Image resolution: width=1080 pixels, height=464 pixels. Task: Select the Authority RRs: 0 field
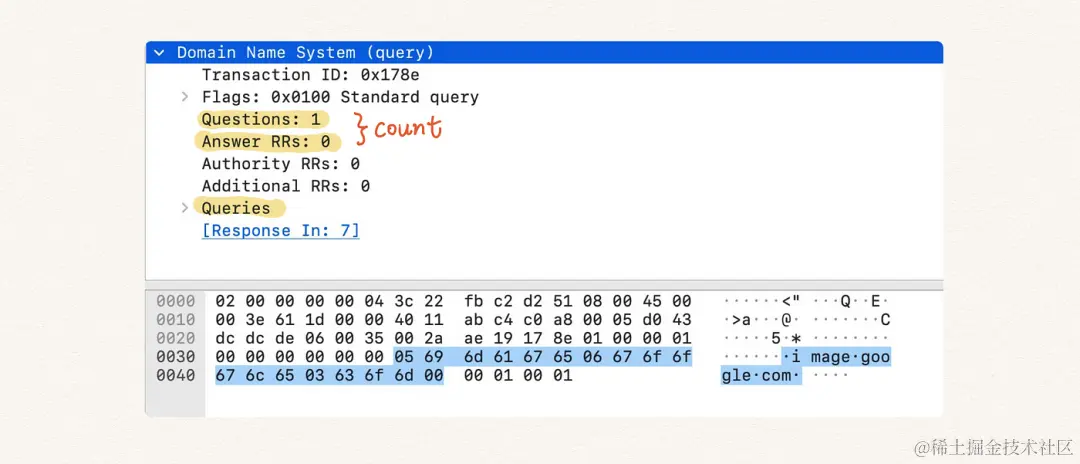(280, 164)
